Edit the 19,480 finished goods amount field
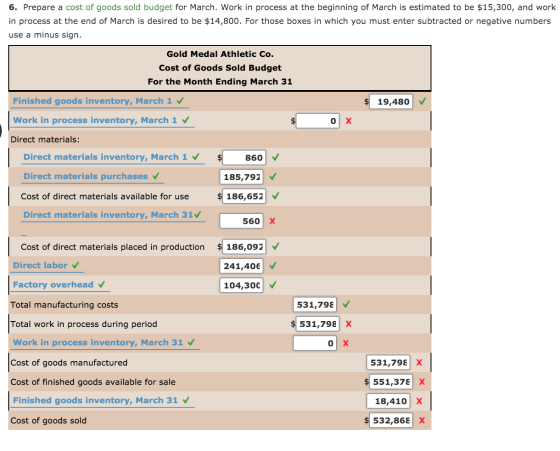 click(391, 102)
